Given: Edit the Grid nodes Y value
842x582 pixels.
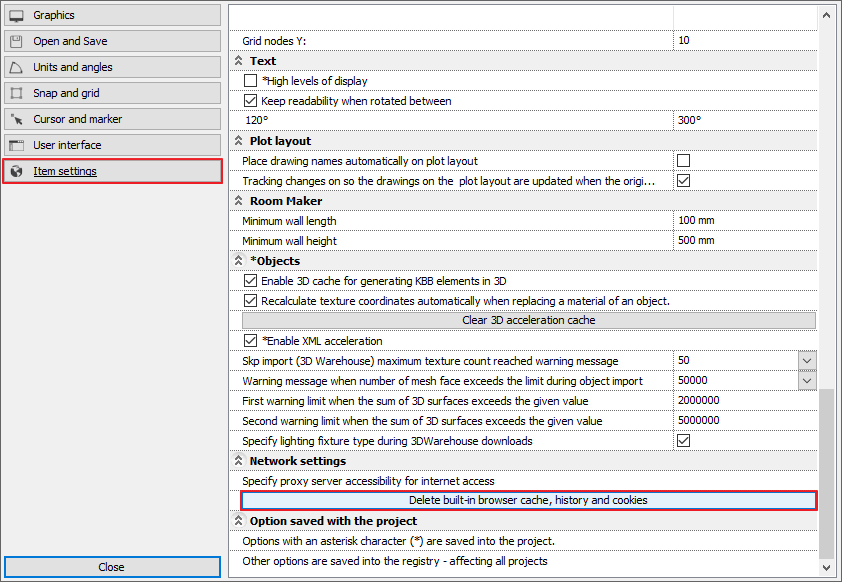Looking at the screenshot, I should (x=745, y=40).
